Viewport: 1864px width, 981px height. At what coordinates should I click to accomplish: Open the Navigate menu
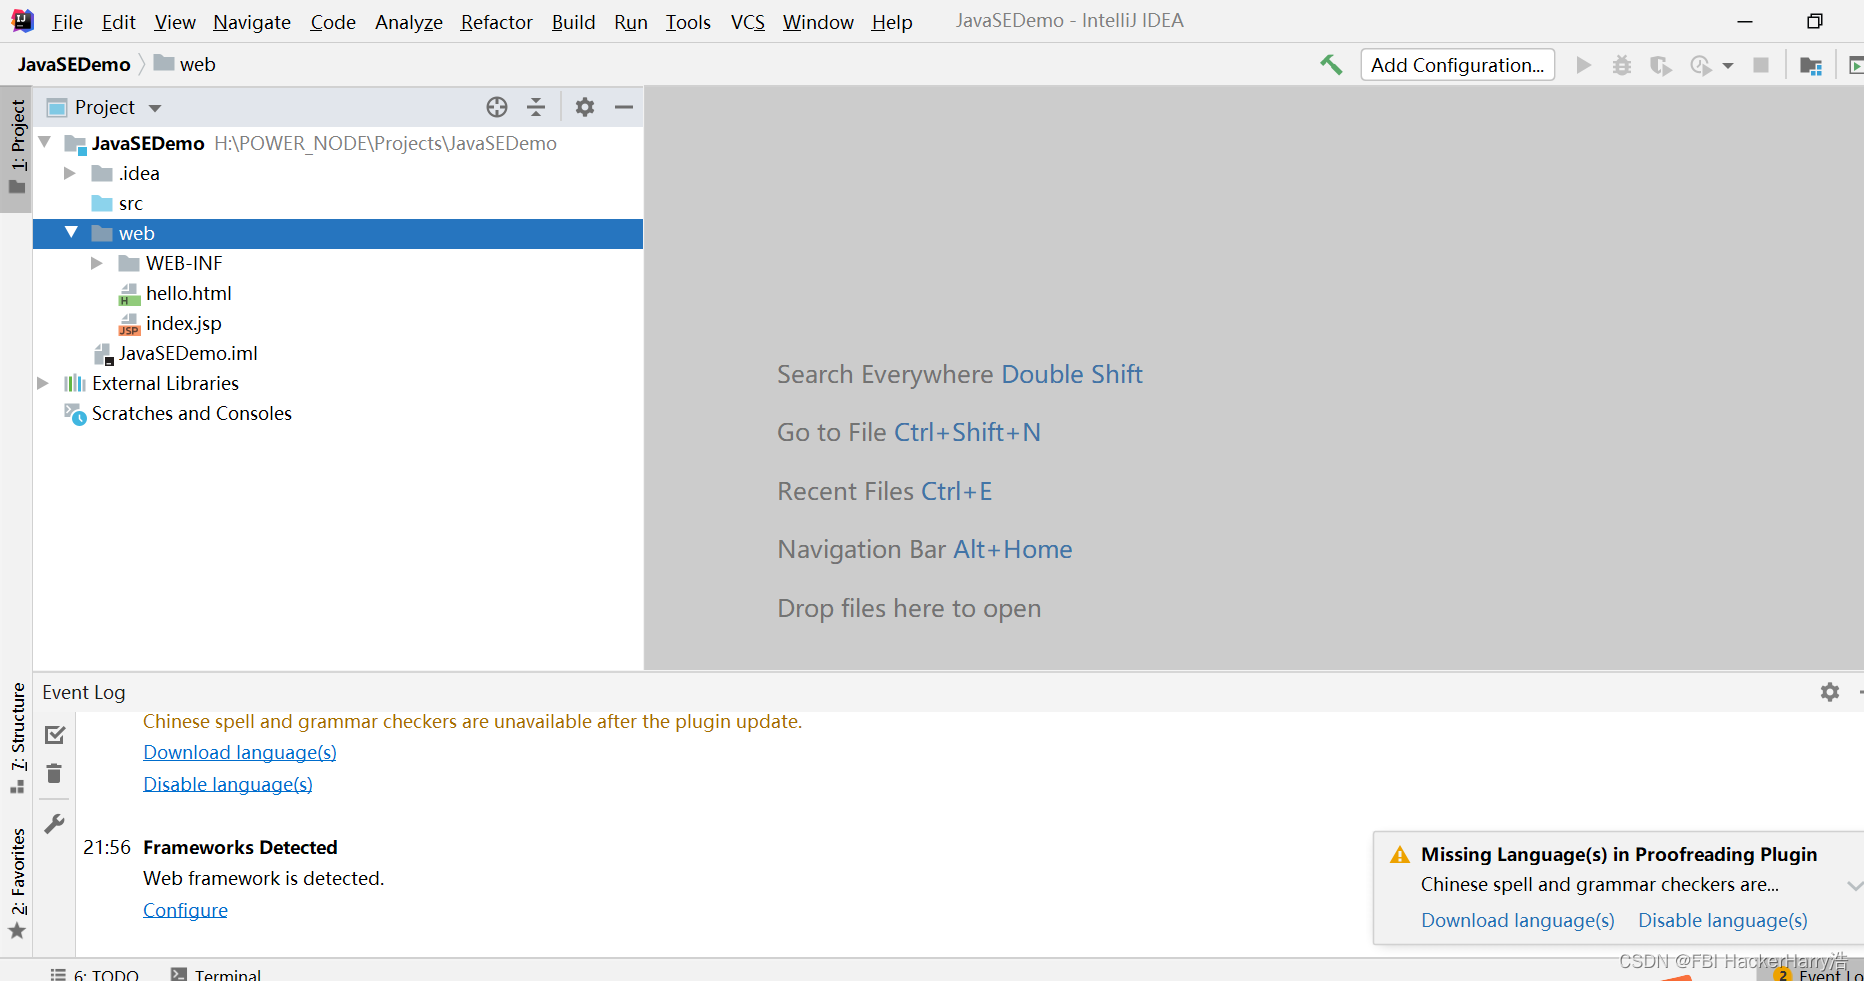252,21
